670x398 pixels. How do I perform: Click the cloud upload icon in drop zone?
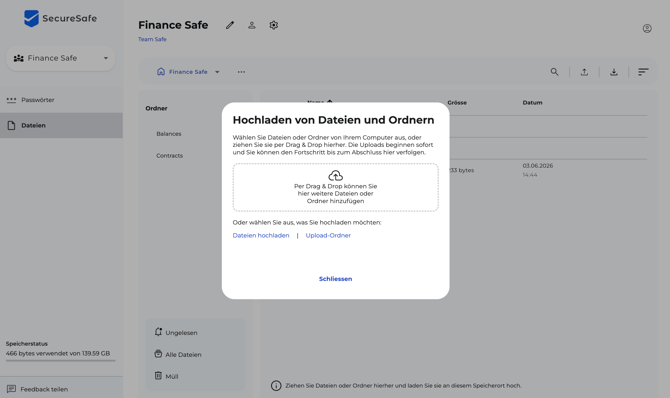click(x=335, y=176)
